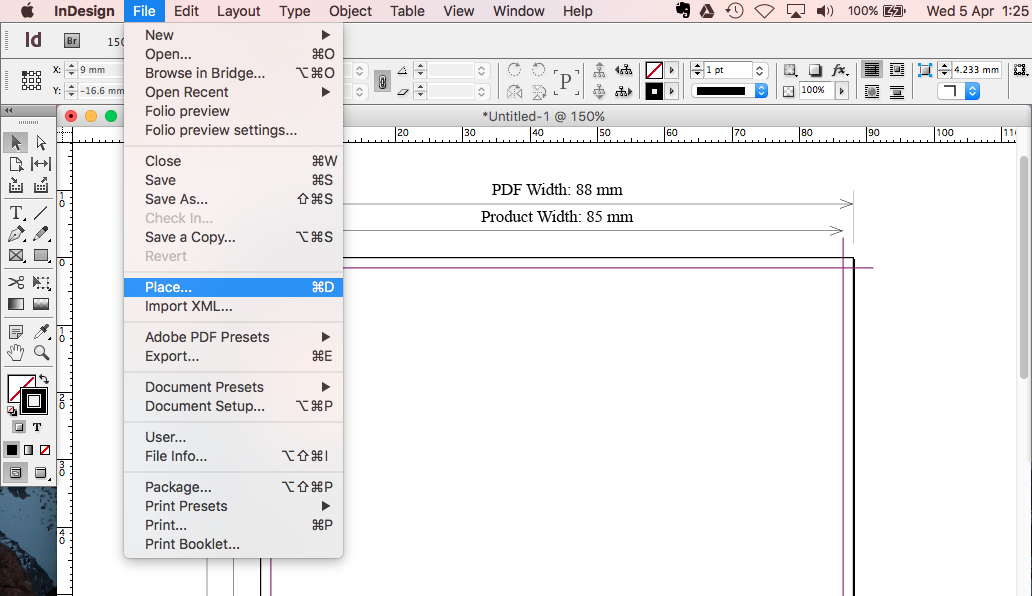
Task: Select the Gradient Swatch tool
Action: click(x=16, y=304)
